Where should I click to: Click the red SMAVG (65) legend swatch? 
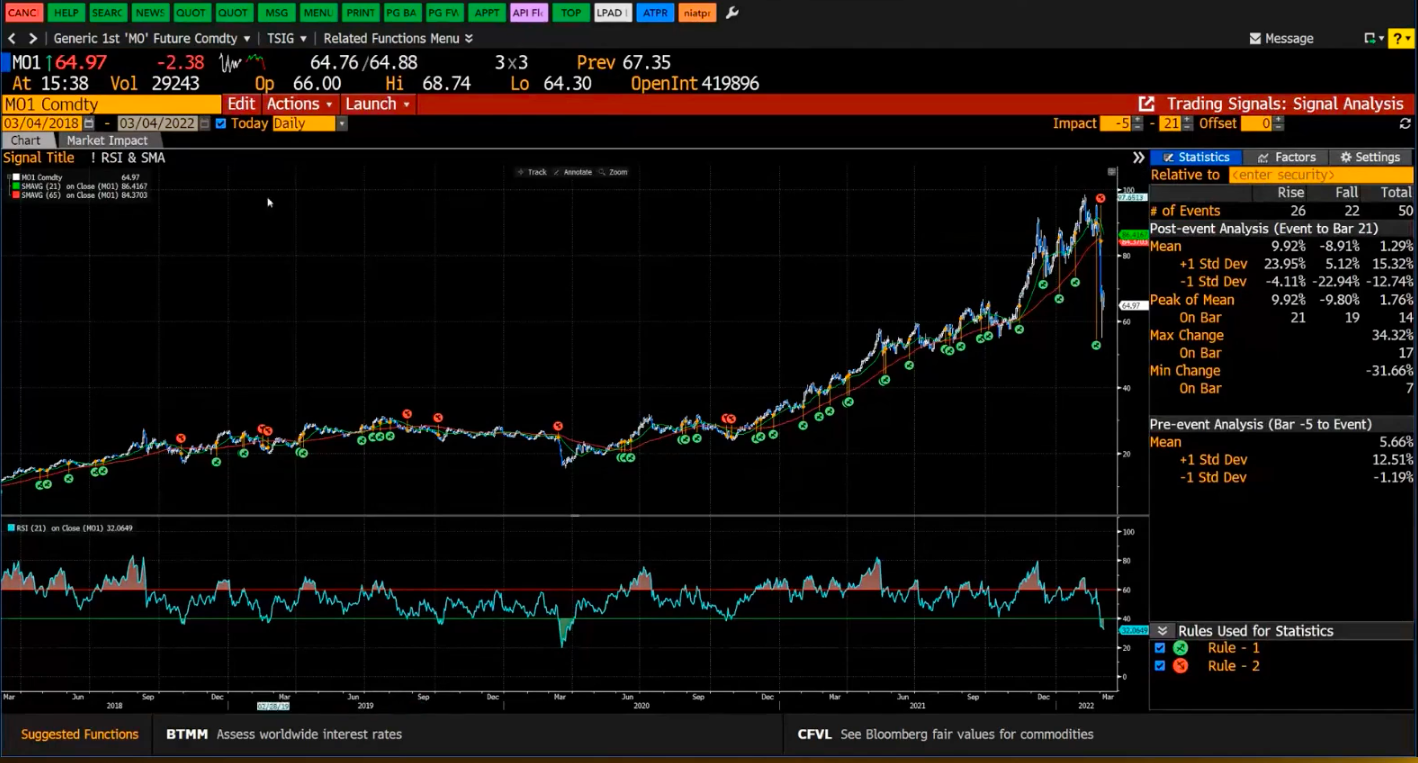(x=15, y=195)
